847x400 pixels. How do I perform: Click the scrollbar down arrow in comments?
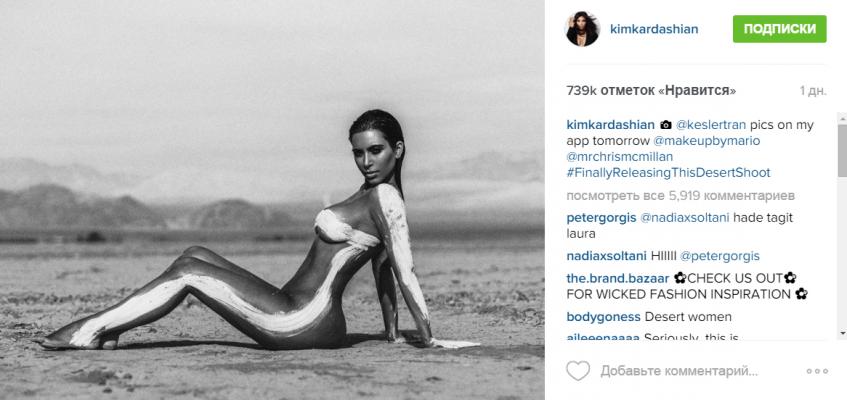(x=842, y=335)
